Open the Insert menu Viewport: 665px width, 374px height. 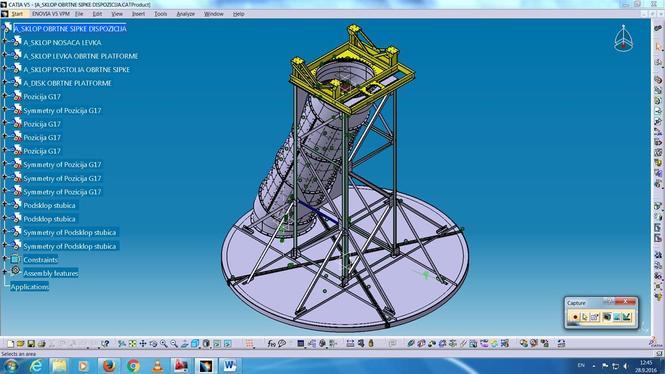point(138,14)
